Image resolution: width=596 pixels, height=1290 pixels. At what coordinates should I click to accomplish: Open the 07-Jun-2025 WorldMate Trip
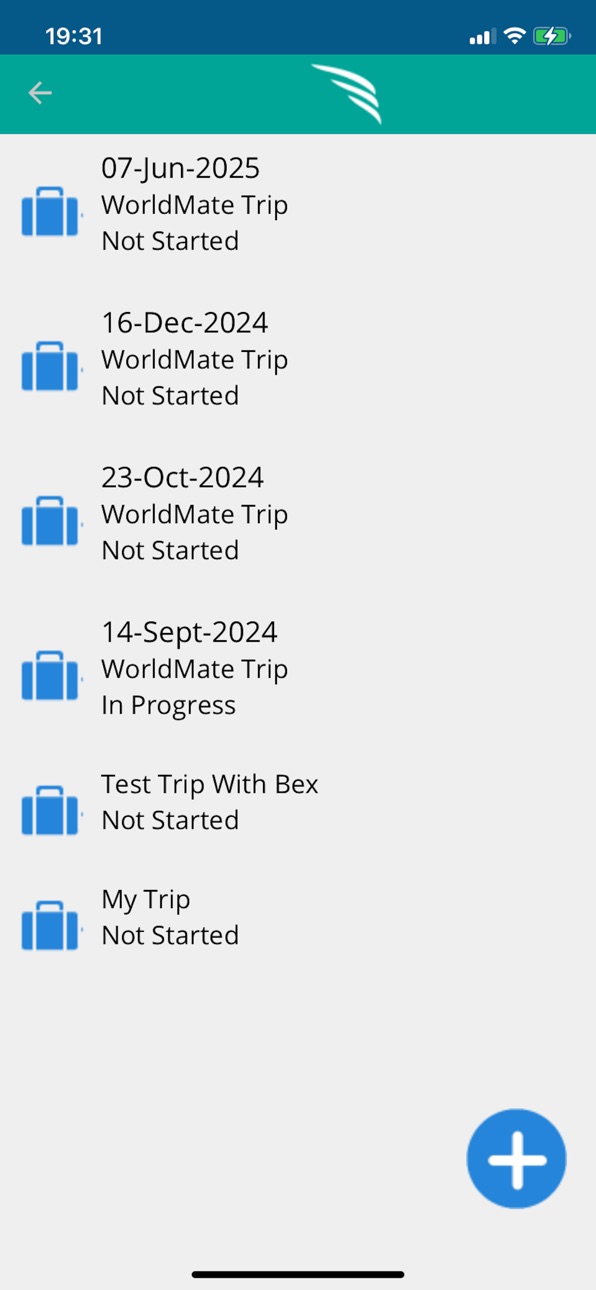[298, 205]
